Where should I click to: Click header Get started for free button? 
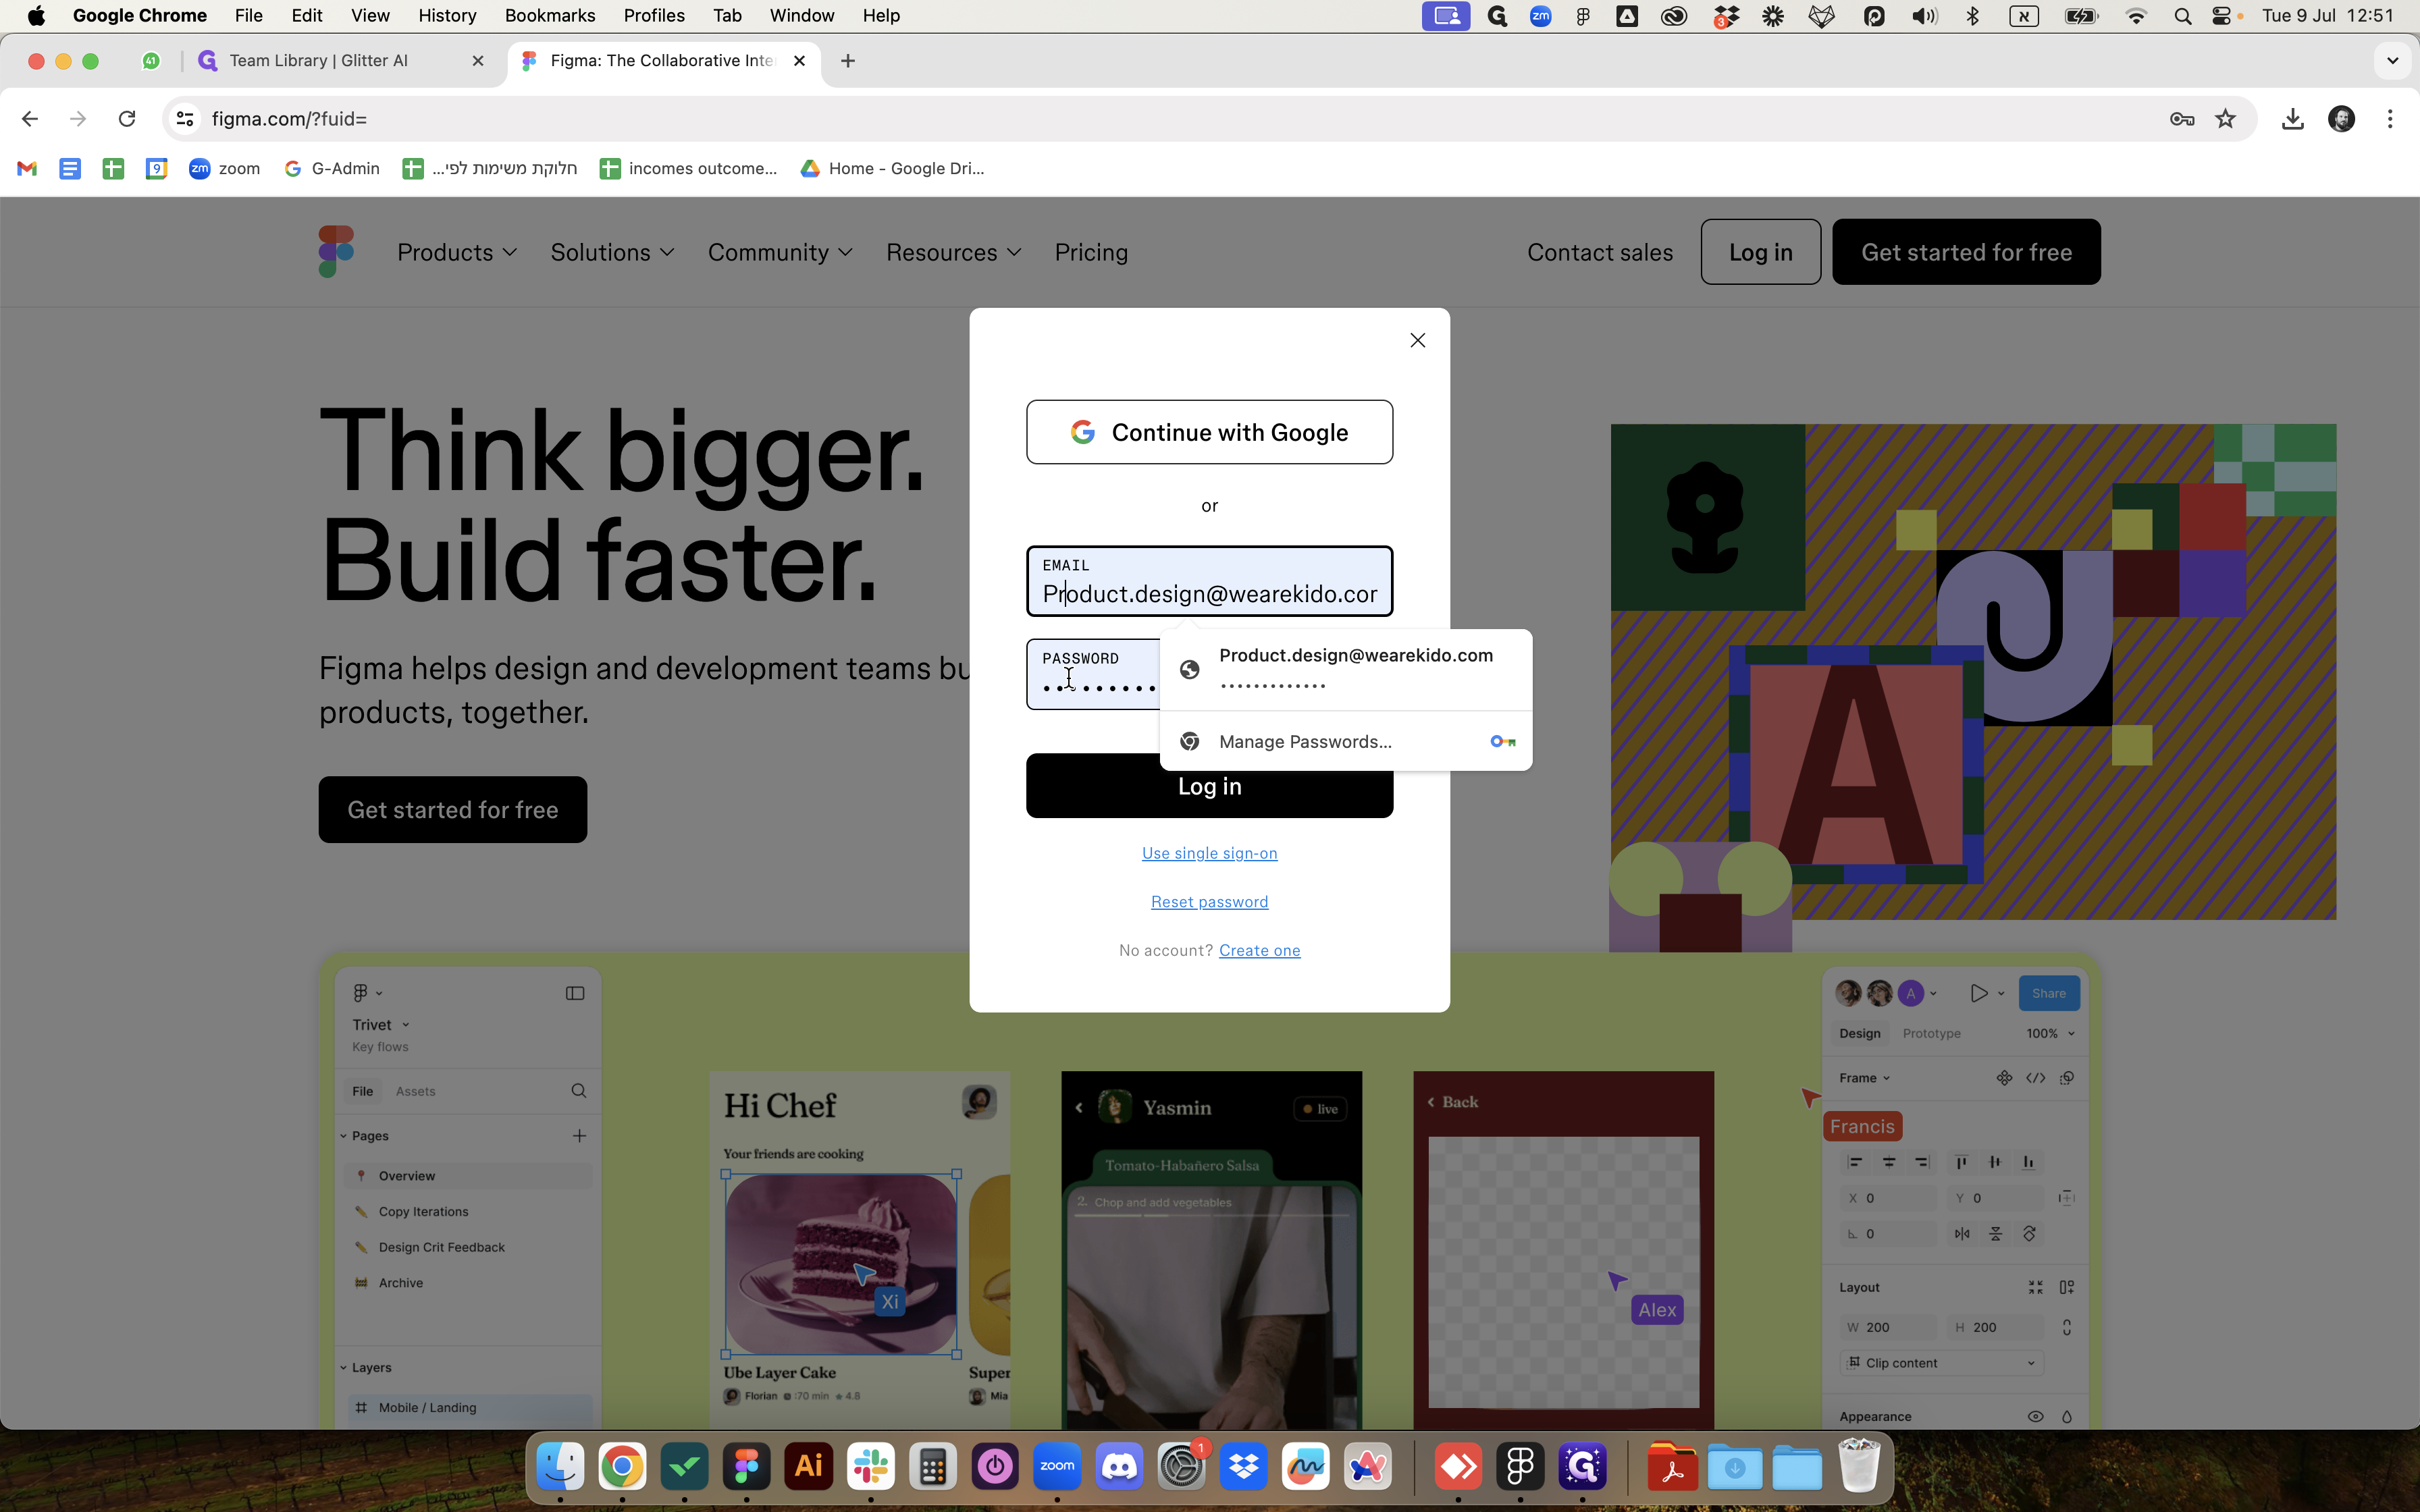click(1966, 252)
